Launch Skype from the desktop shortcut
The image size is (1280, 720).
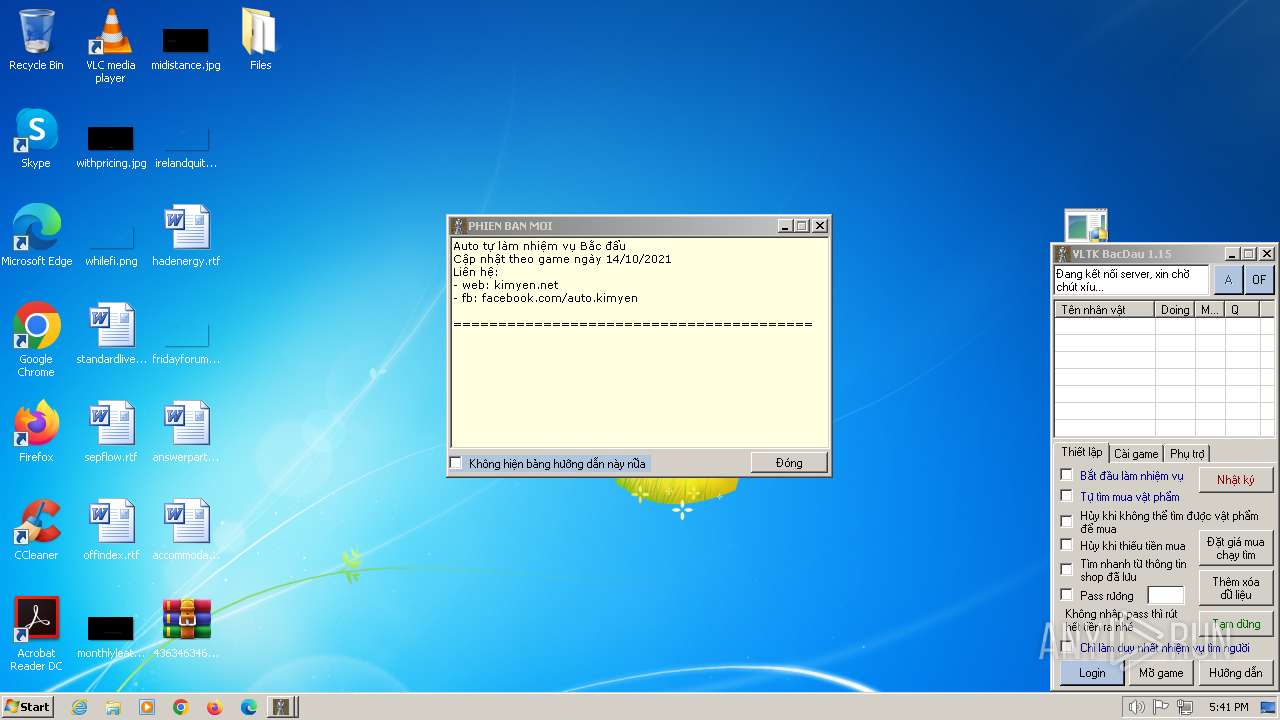tap(36, 138)
